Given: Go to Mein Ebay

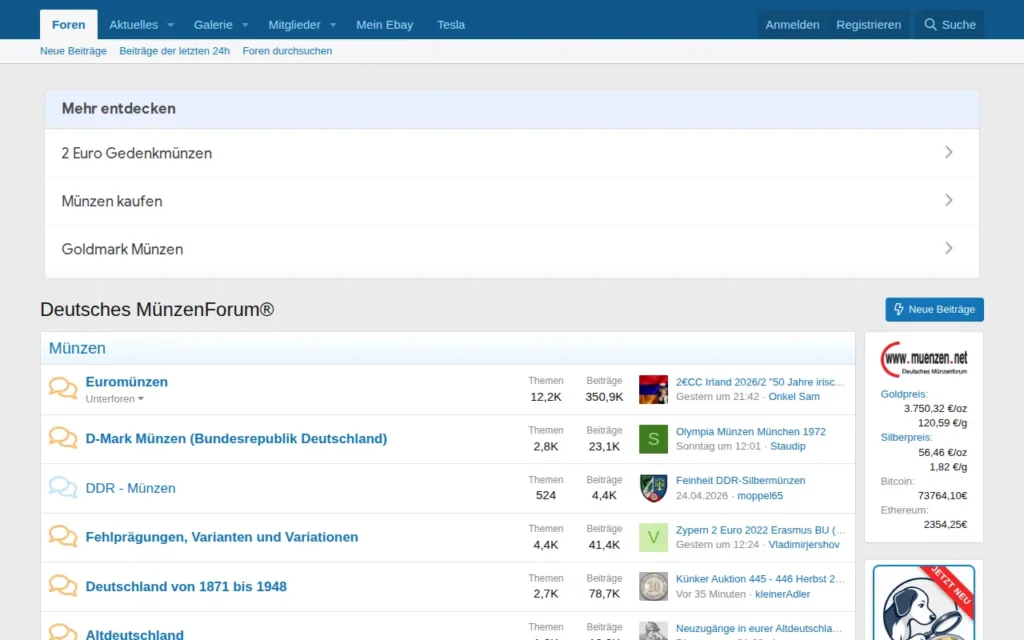Looking at the screenshot, I should click(x=385, y=25).
